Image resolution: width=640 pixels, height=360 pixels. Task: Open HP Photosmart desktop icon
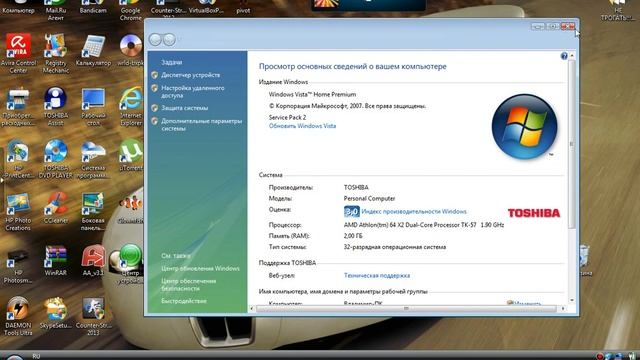18,264
